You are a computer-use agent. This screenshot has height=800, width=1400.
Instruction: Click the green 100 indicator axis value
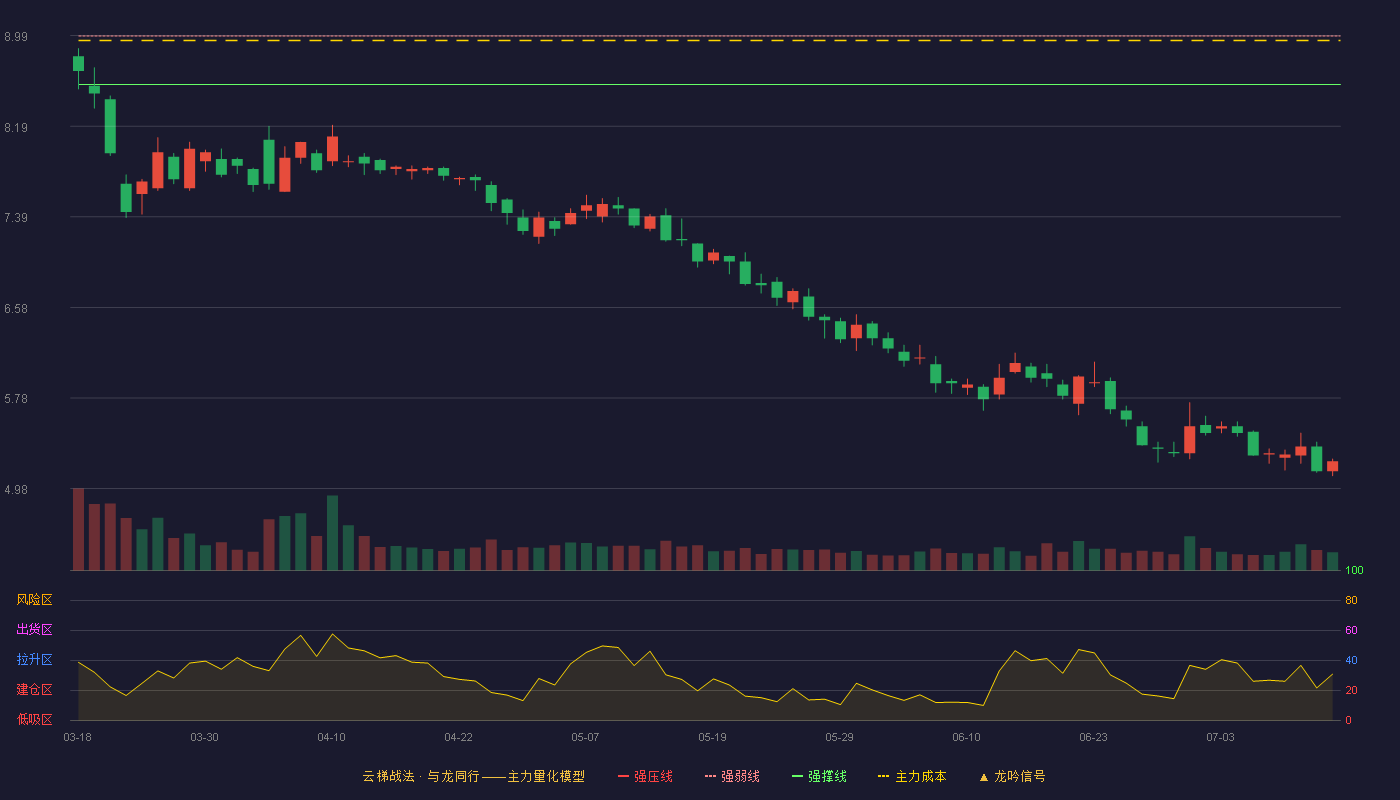click(1354, 570)
